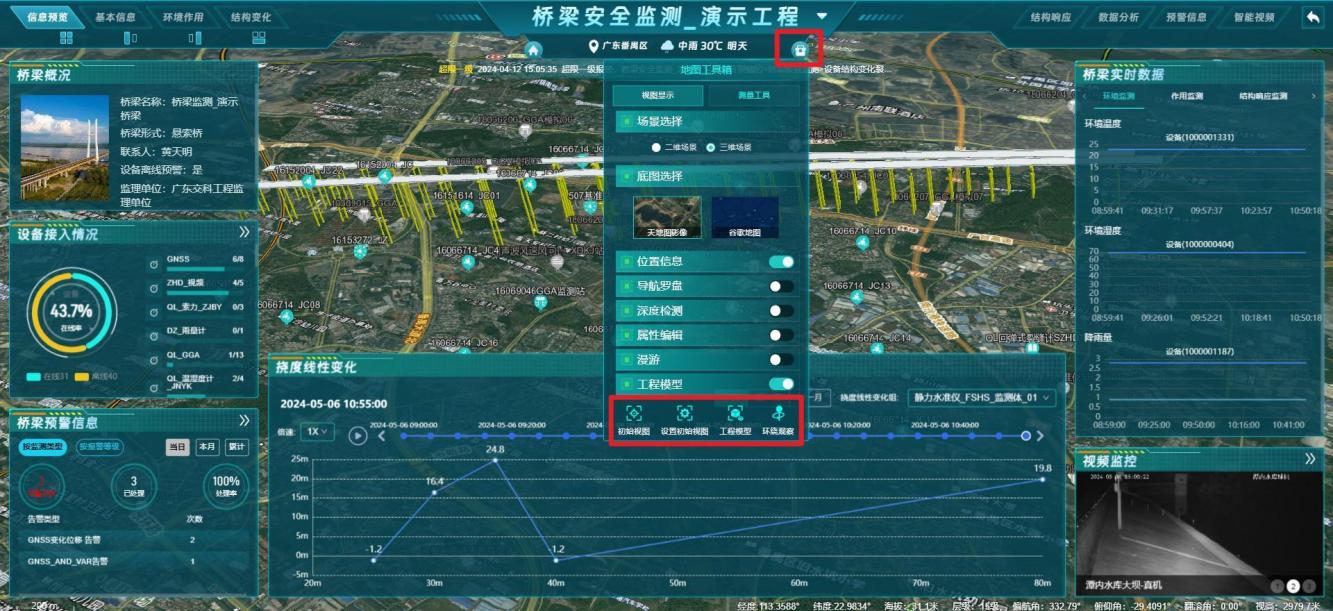The height and width of the screenshot is (611, 1333).
Task: Switch to the 基本信息 tab
Action: coord(116,18)
